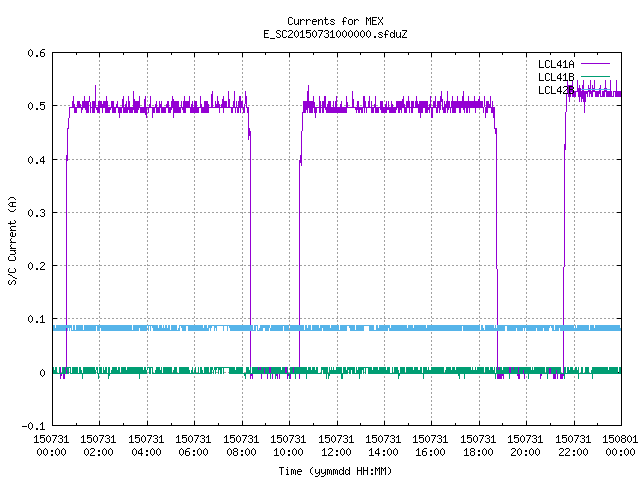This screenshot has height=480, width=640.
Task: Click the 0.1 y-axis tick label
Action: pos(36,319)
